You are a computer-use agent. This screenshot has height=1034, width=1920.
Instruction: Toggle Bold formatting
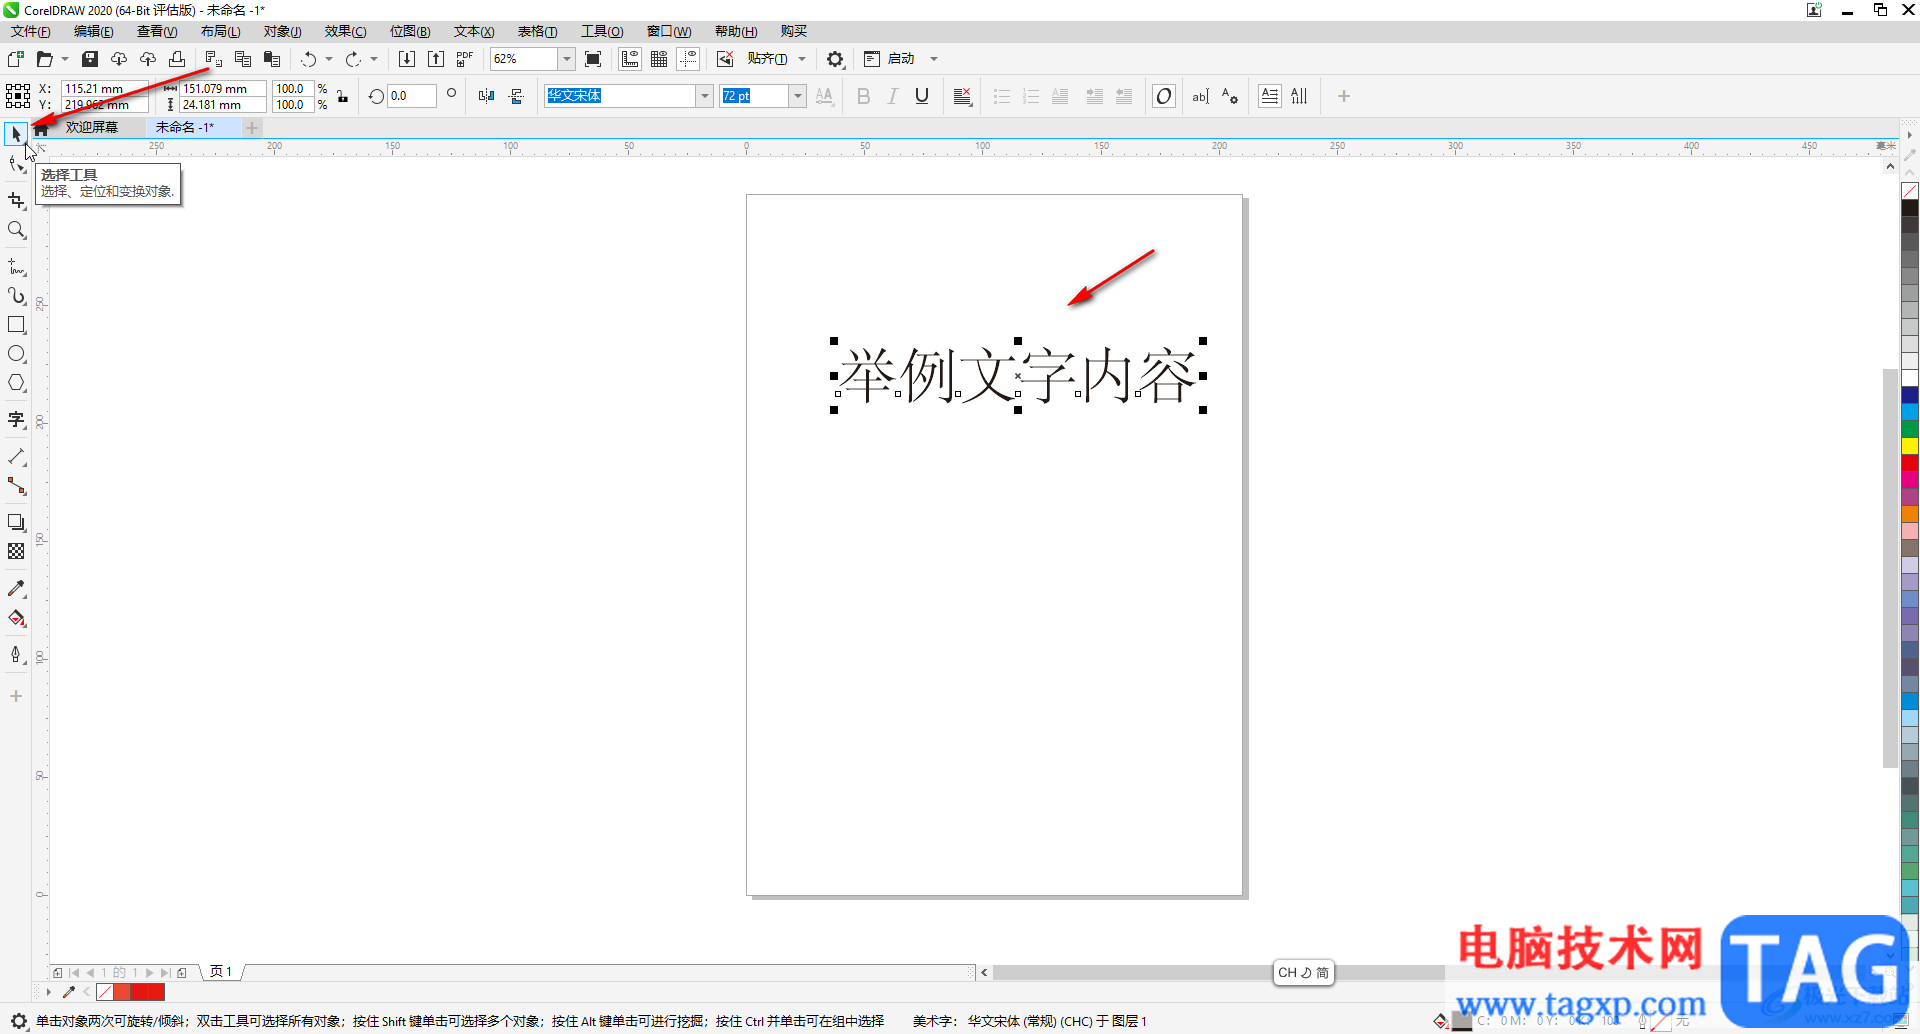point(864,96)
